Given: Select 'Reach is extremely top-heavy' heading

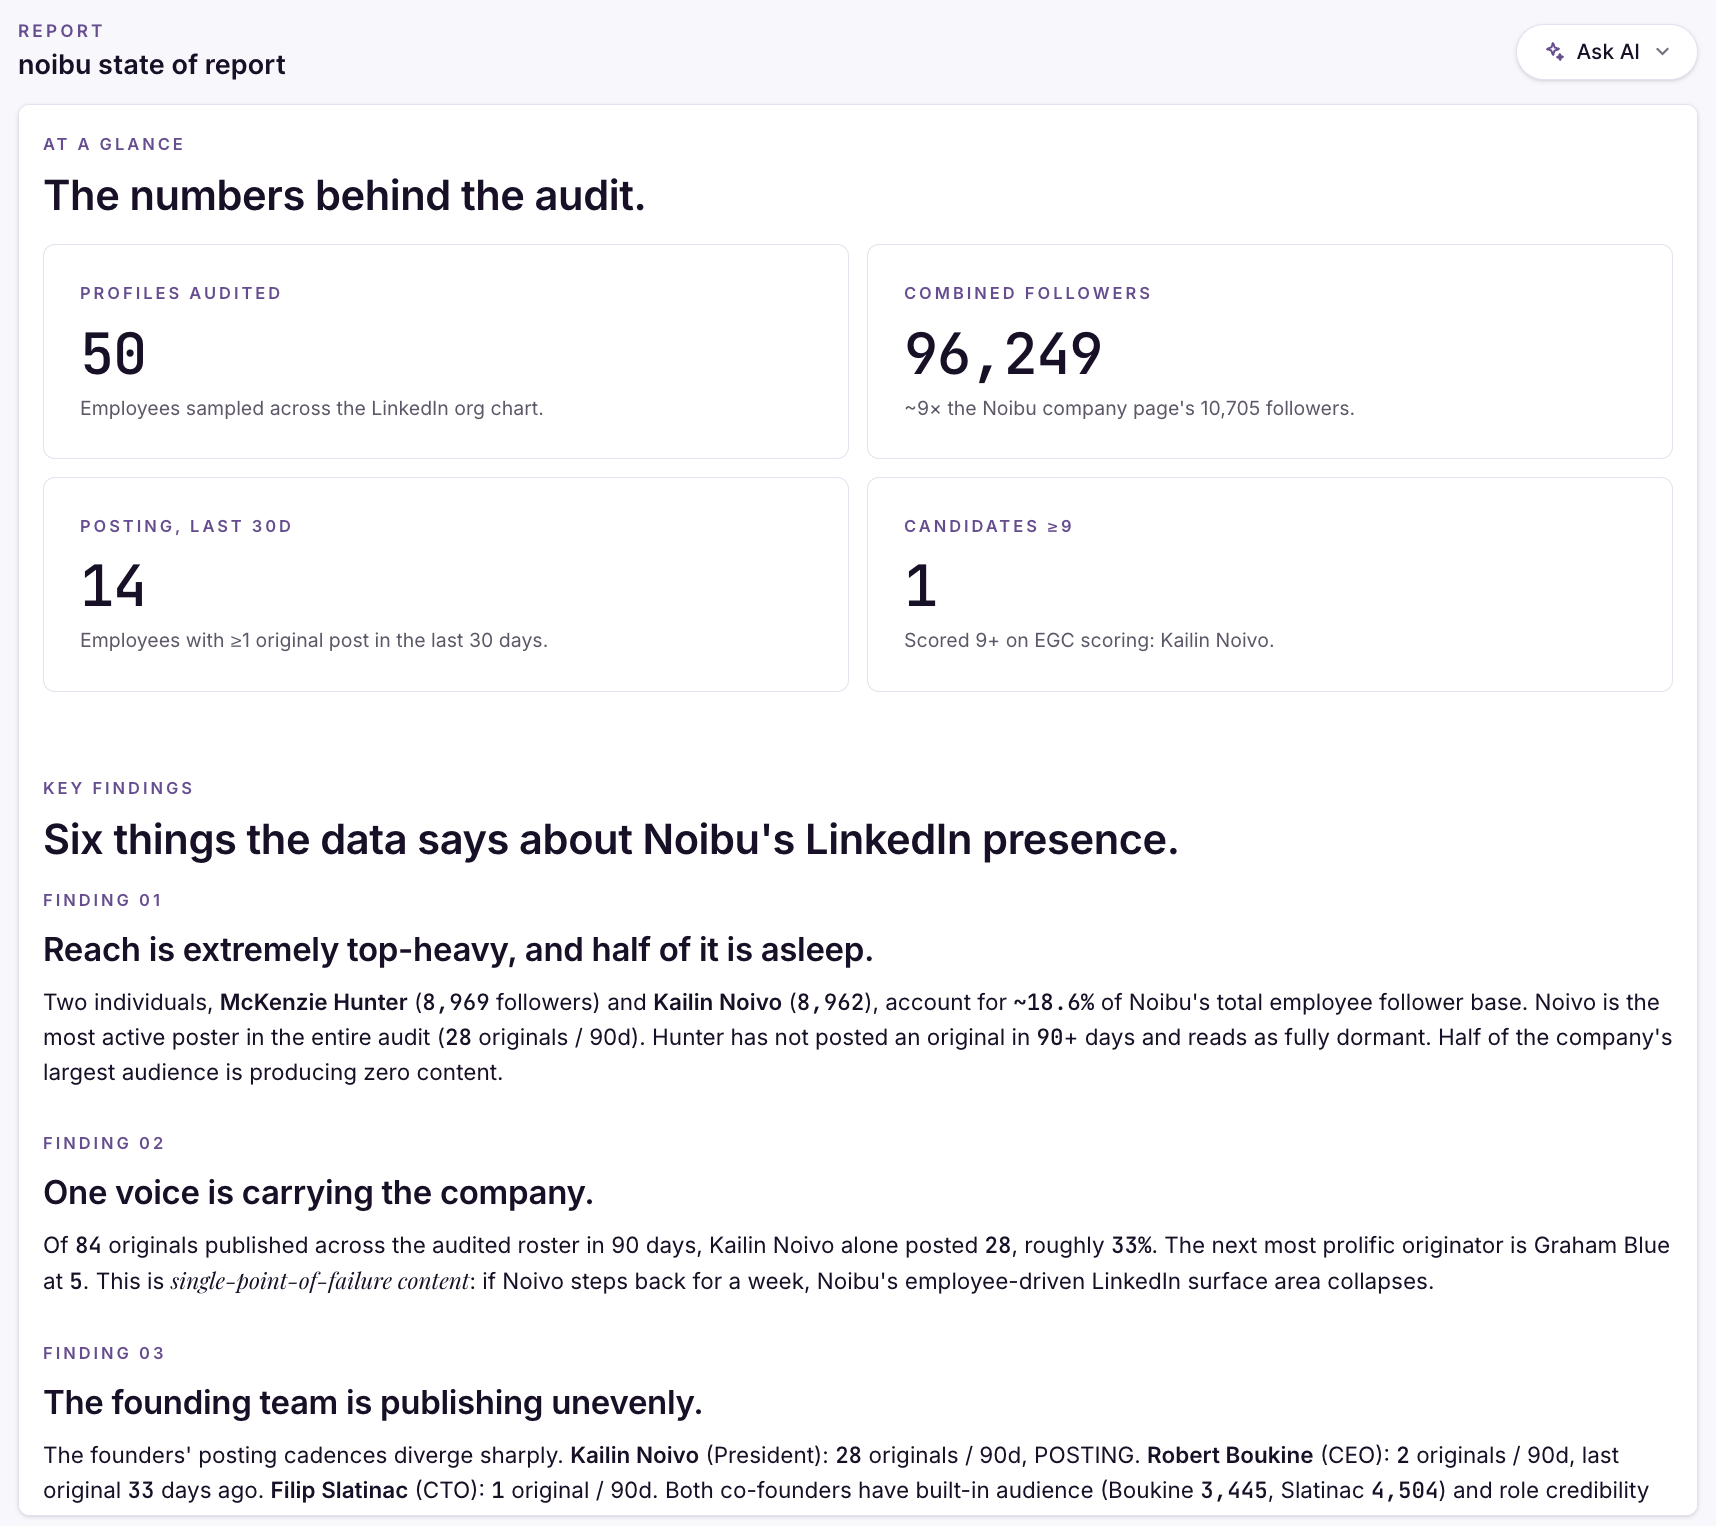Looking at the screenshot, I should click(458, 949).
